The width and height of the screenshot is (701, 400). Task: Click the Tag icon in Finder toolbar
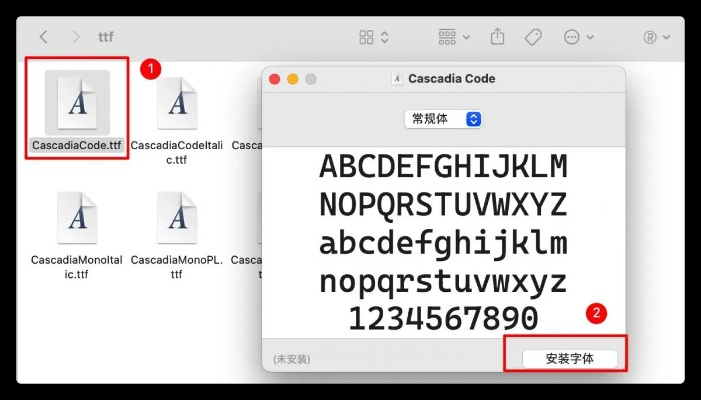point(533,37)
